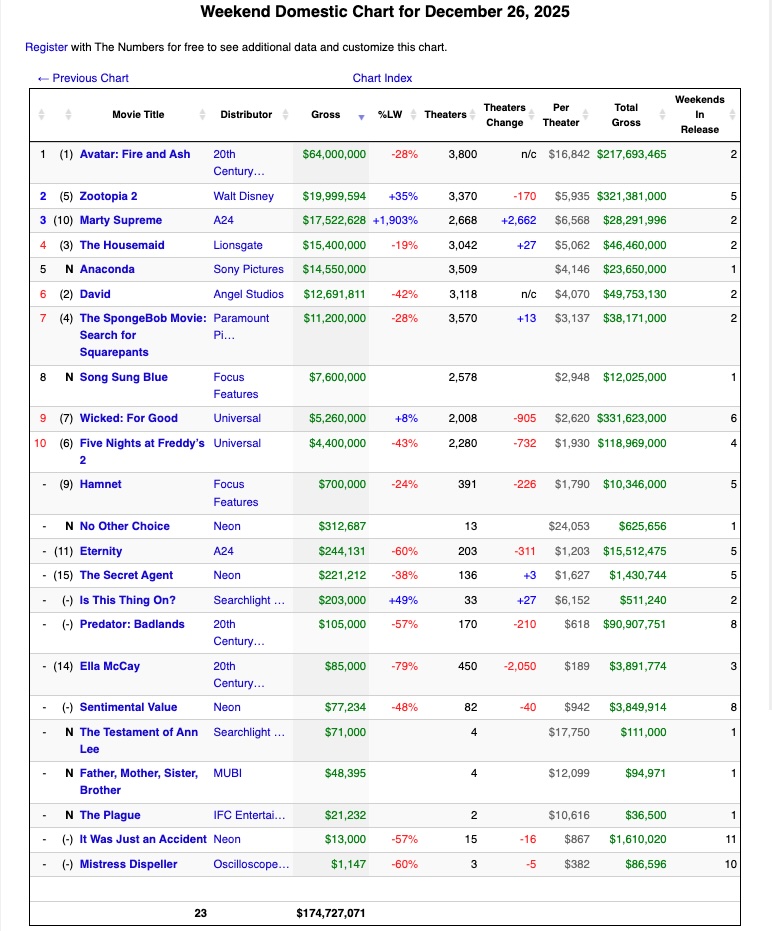Click the Predator: Badlands link
The image size is (772, 931).
coord(132,624)
